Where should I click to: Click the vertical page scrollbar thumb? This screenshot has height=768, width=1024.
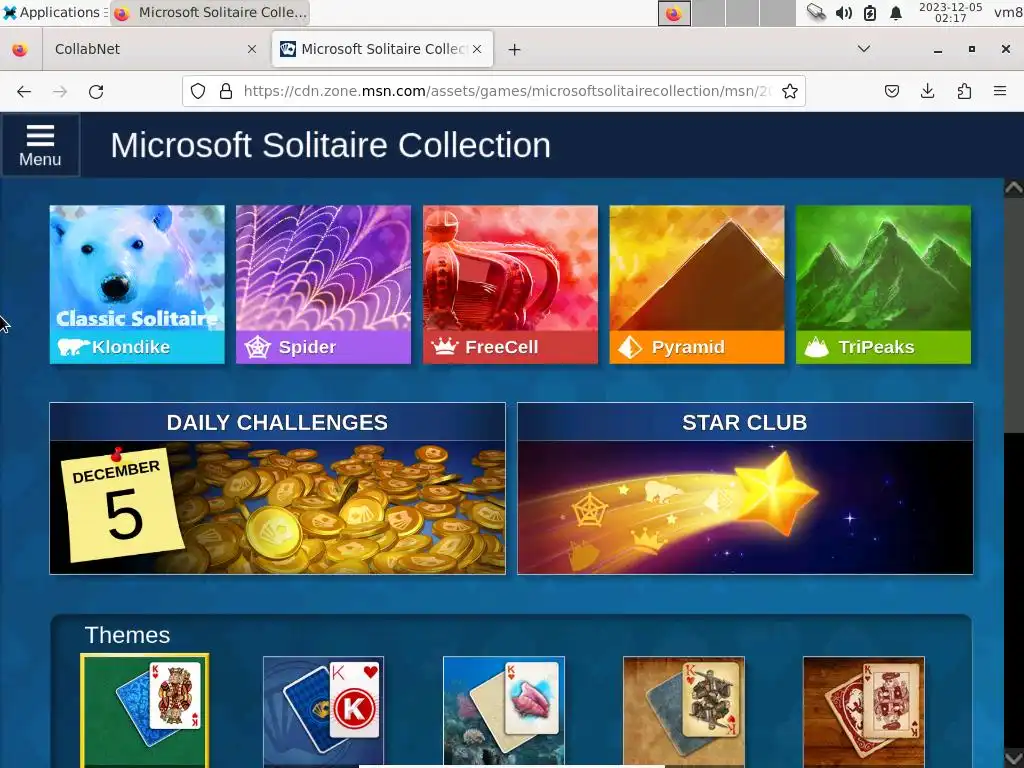tap(1014, 315)
